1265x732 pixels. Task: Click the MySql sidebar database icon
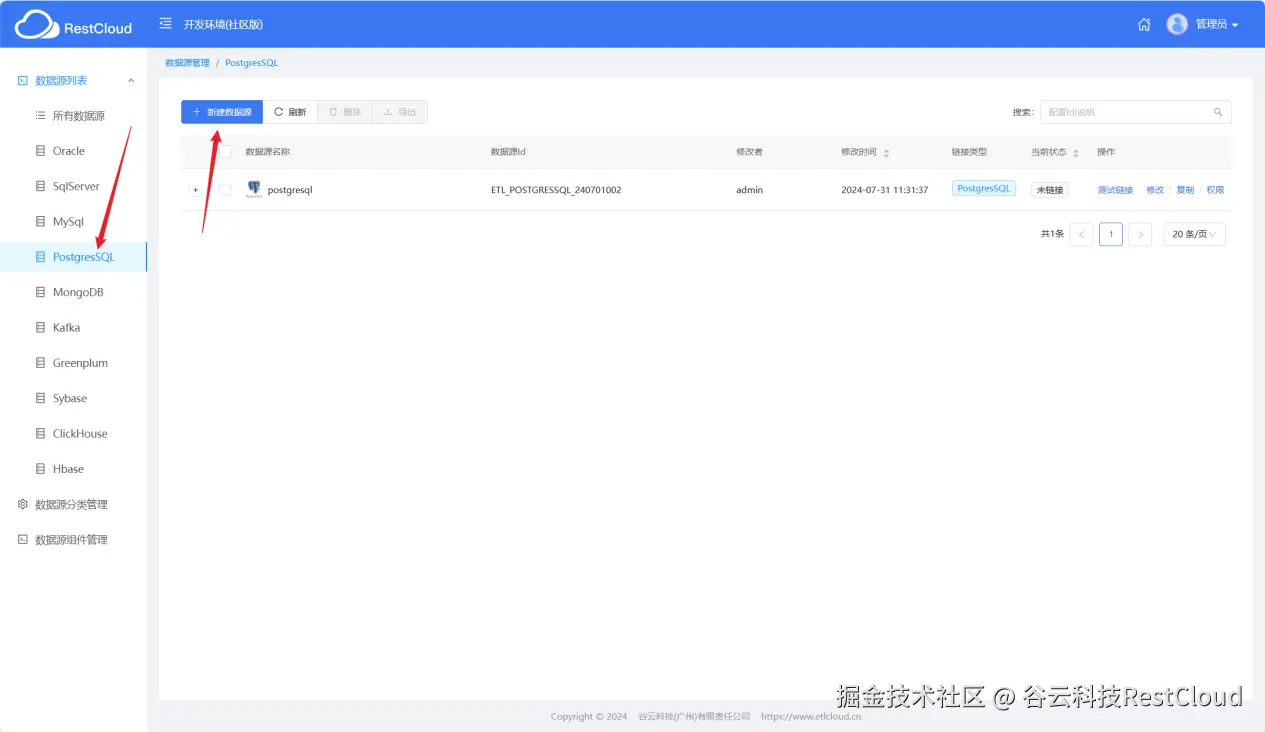point(41,222)
